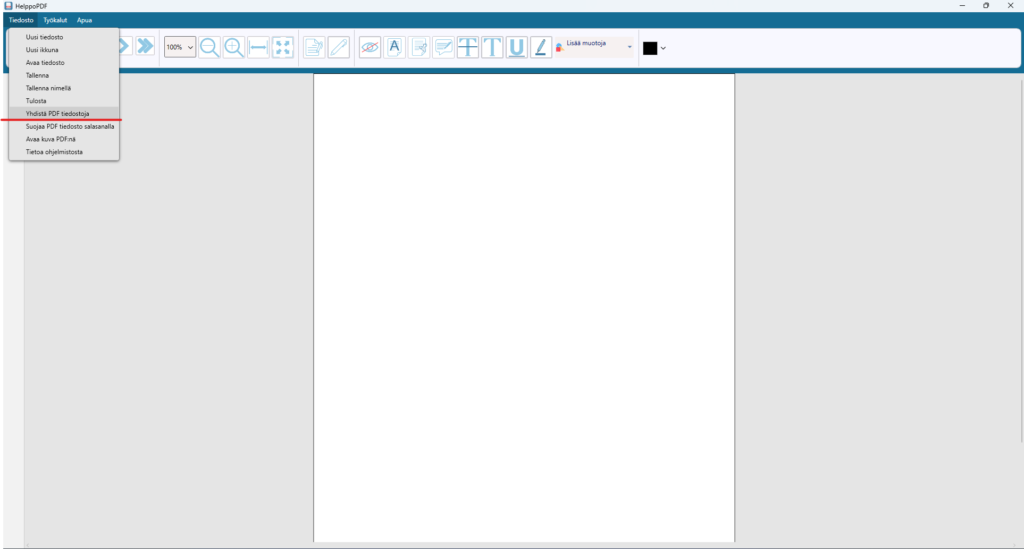Choose 'Uusi tiedosto' from the menu
The width and height of the screenshot is (1024, 549).
coord(64,37)
